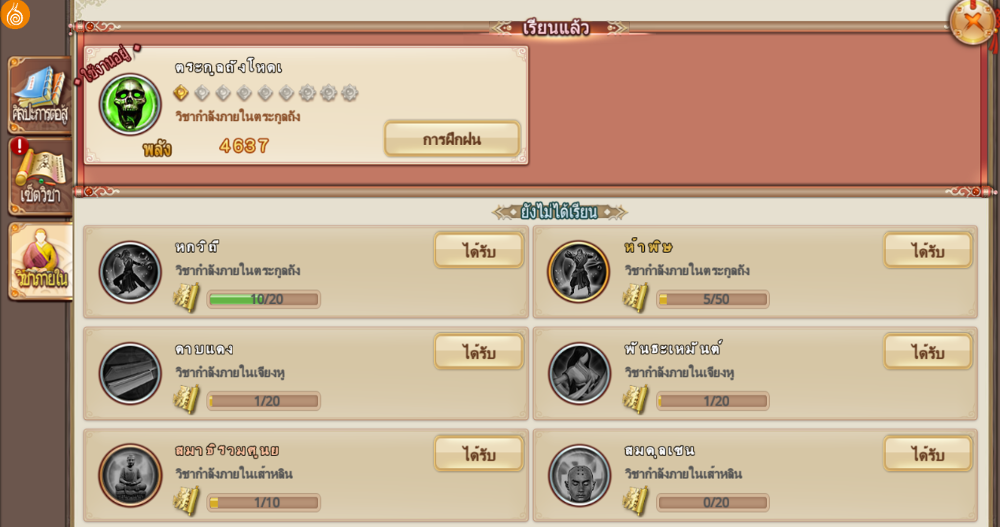Click the orange swirl logo icon
The height and width of the screenshot is (527, 1000).
pos(15,14)
